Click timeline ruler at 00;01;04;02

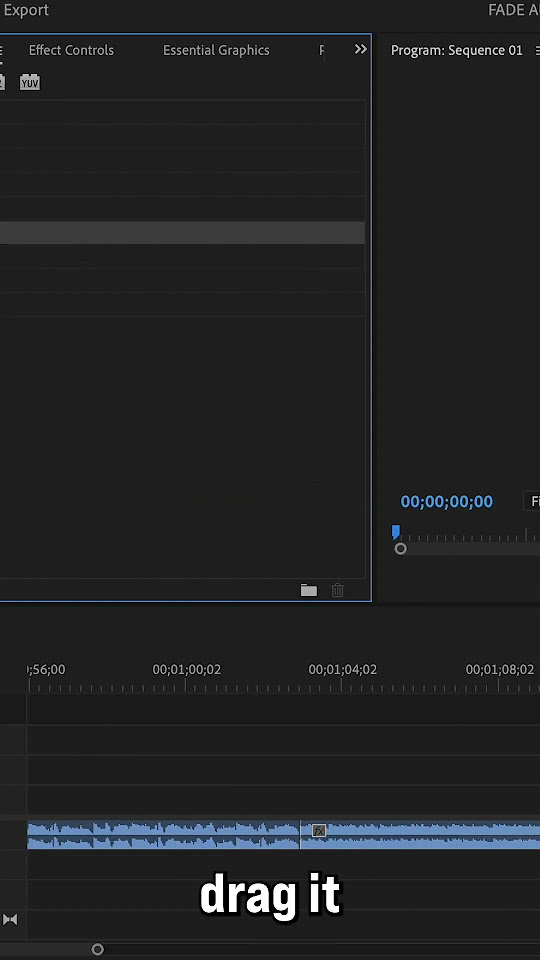click(x=342, y=670)
